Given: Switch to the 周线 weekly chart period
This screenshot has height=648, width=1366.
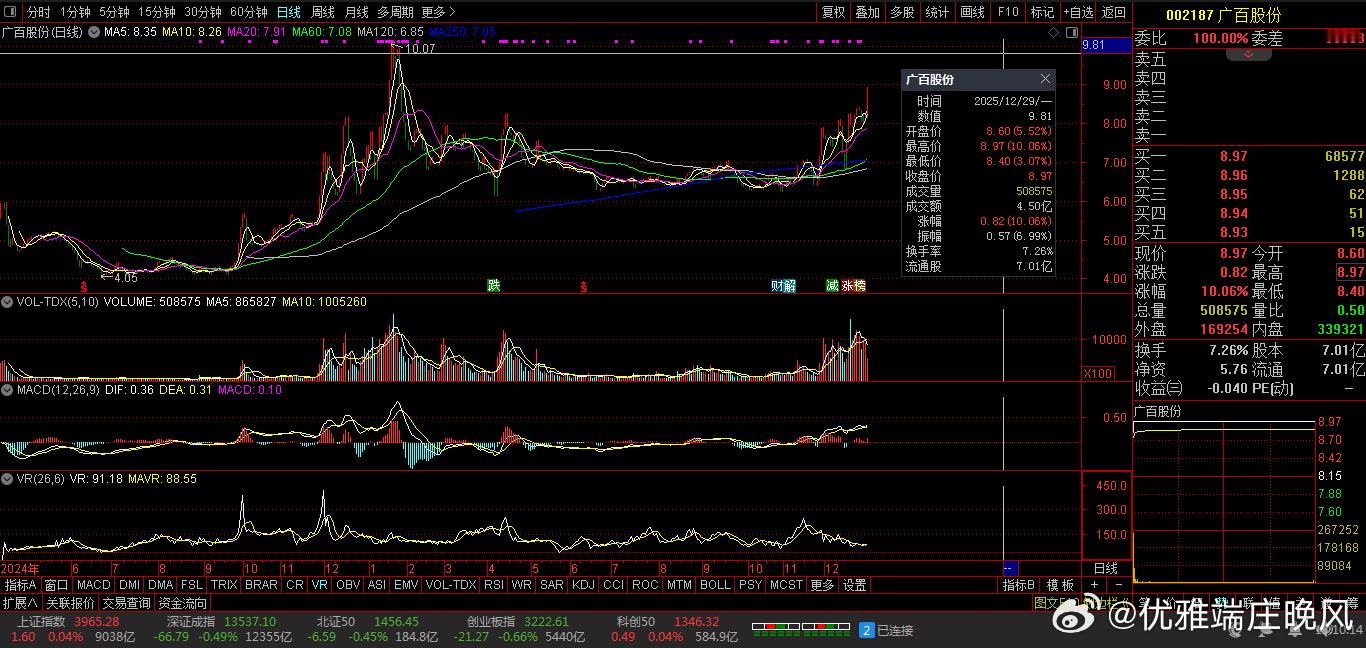Looking at the screenshot, I should click(x=323, y=12).
